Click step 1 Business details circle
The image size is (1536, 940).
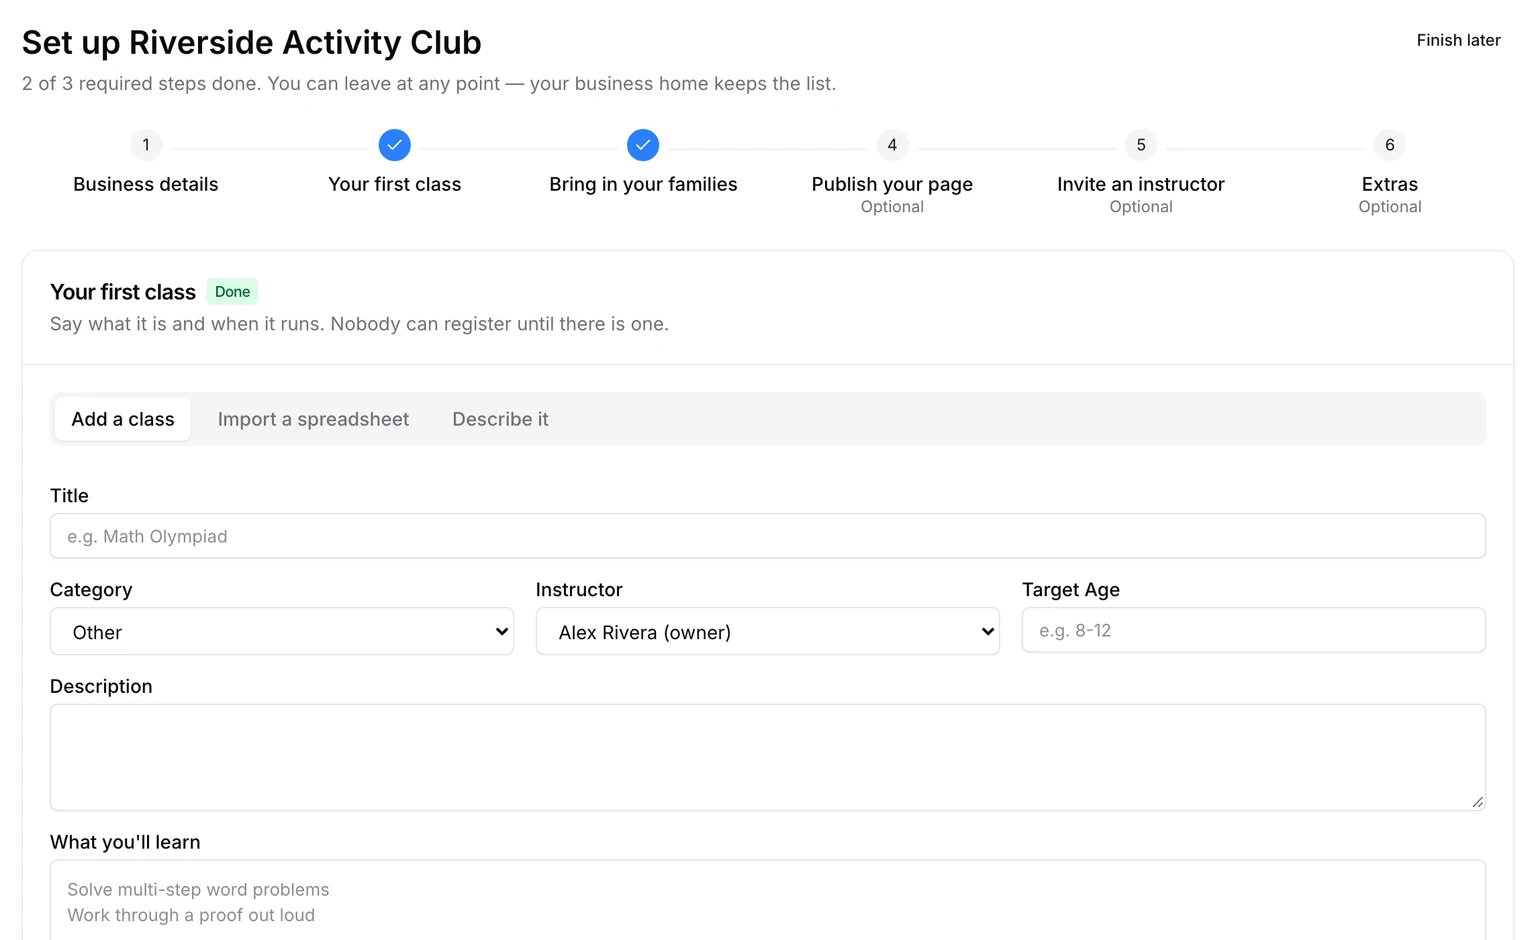coord(146,145)
